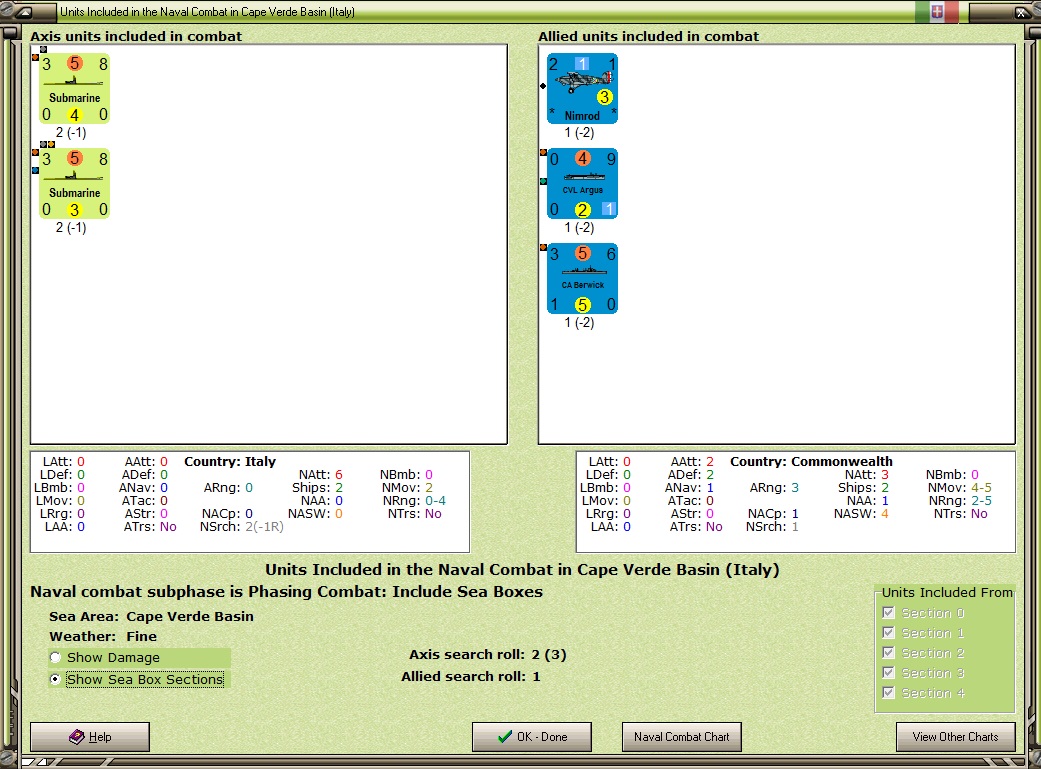Click the book icon on Help button
Viewport: 1041px width, 769px height.
(77, 736)
